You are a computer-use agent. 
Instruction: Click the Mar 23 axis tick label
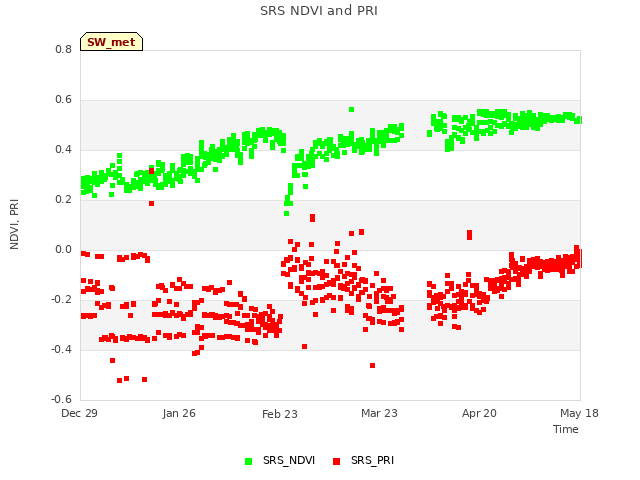click(x=379, y=413)
